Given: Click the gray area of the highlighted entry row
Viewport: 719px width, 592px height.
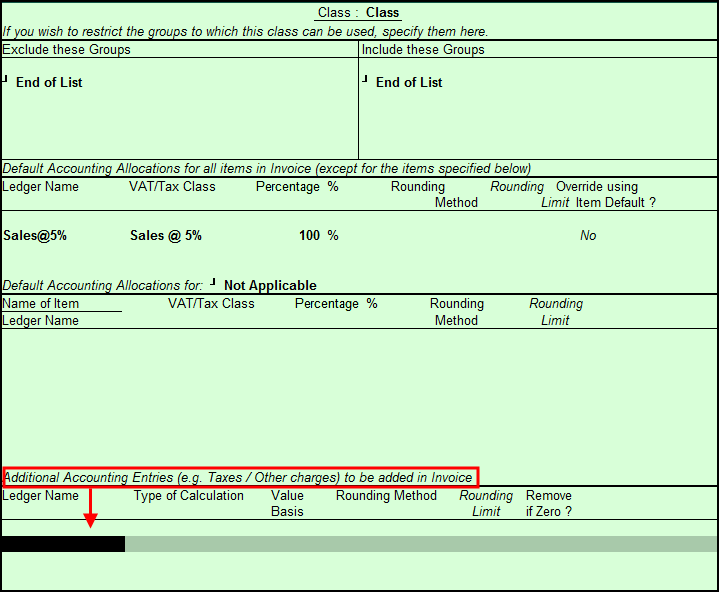Looking at the screenshot, I should [420, 544].
